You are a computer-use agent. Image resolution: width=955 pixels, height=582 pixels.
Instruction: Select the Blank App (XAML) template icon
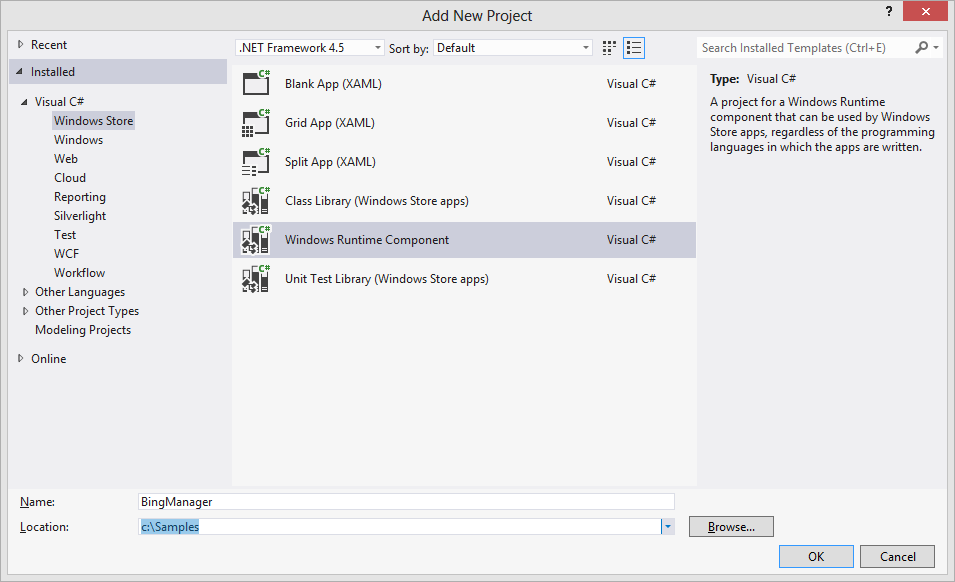(x=256, y=84)
